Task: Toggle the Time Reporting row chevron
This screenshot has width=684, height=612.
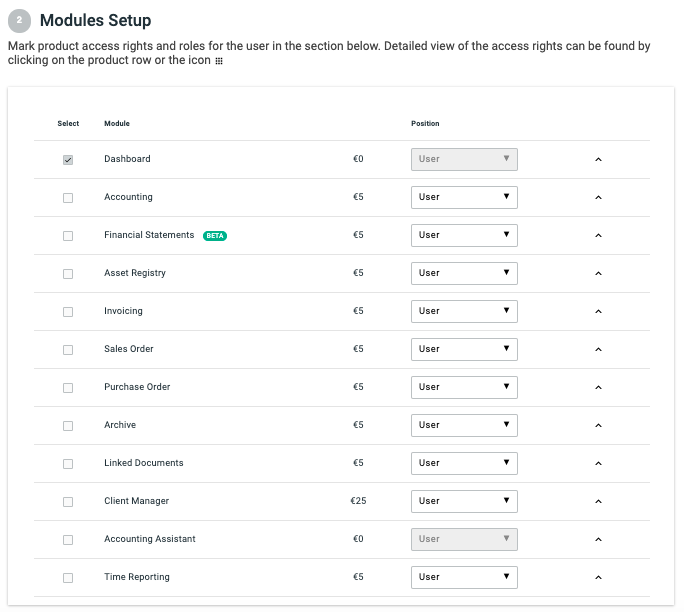Action: click(598, 578)
